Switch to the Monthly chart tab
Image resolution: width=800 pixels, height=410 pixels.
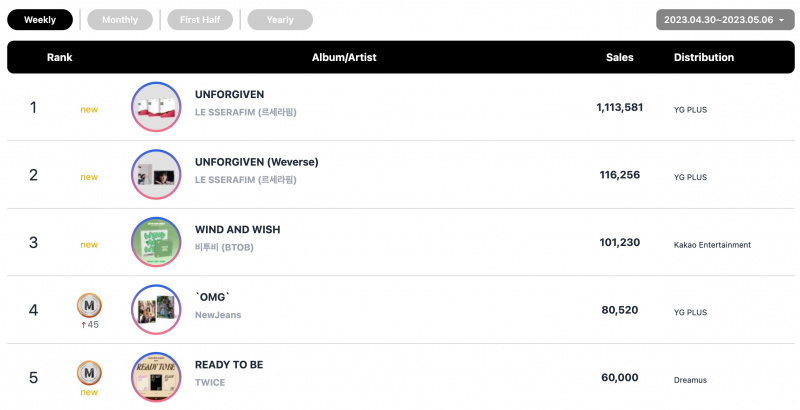[120, 20]
